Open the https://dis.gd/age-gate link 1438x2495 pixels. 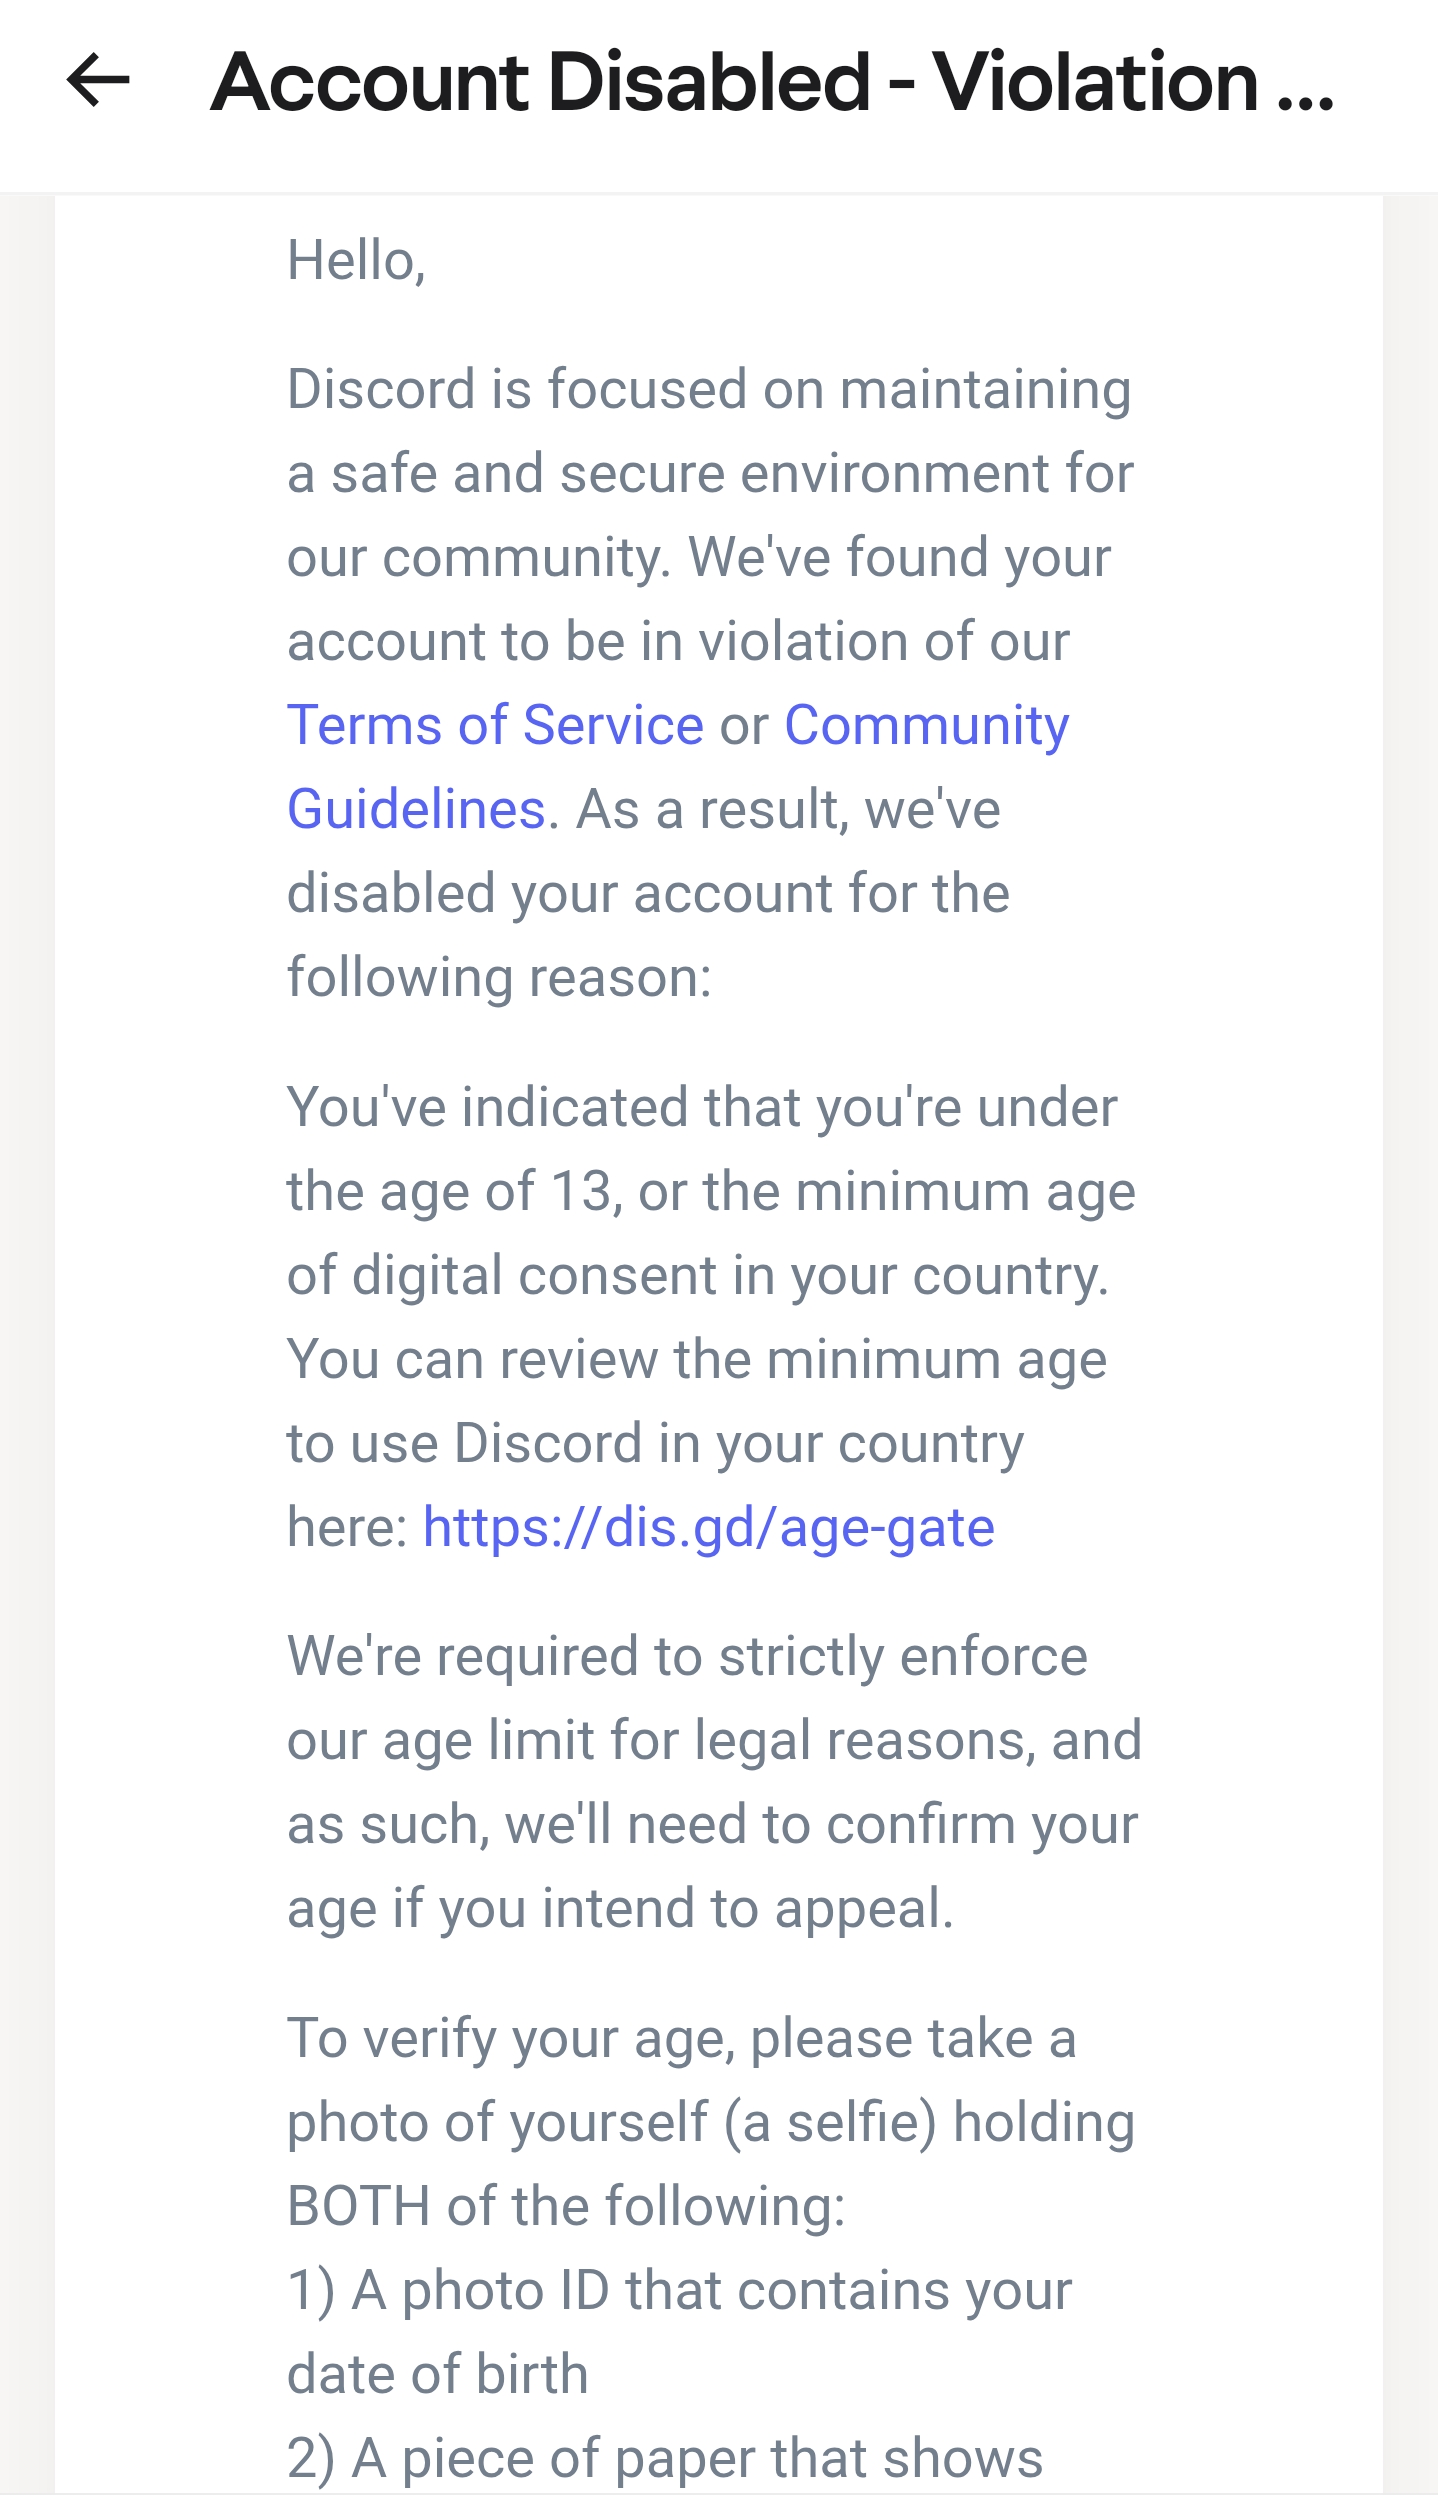[708, 1528]
